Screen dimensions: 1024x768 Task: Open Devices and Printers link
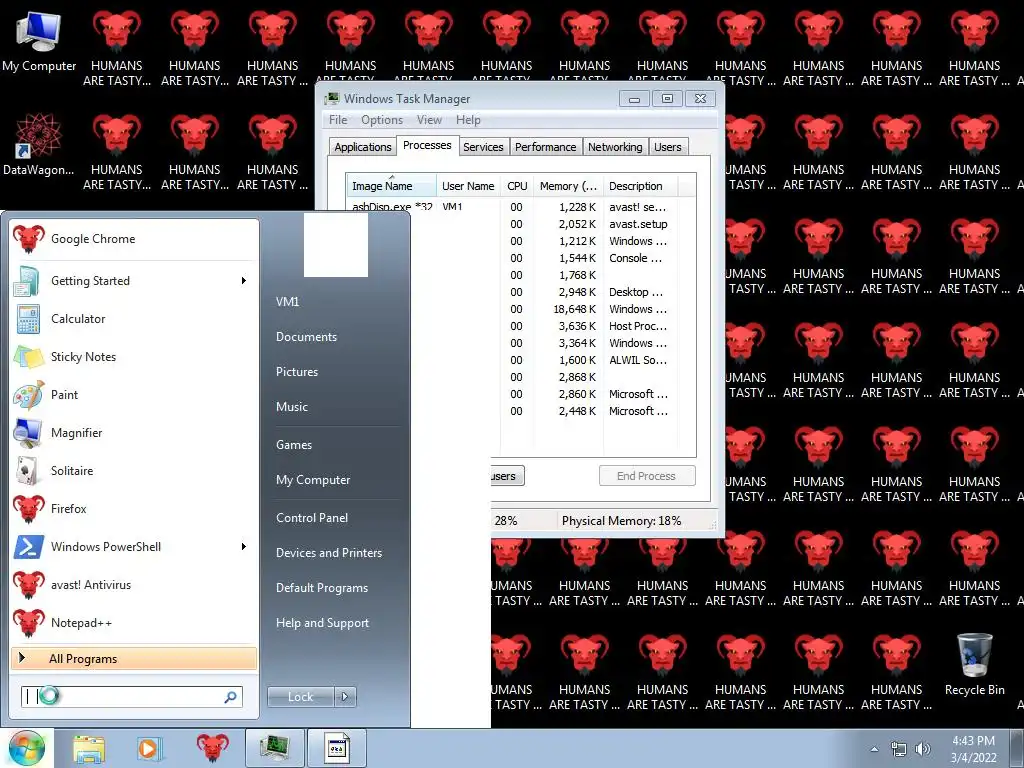click(x=328, y=553)
